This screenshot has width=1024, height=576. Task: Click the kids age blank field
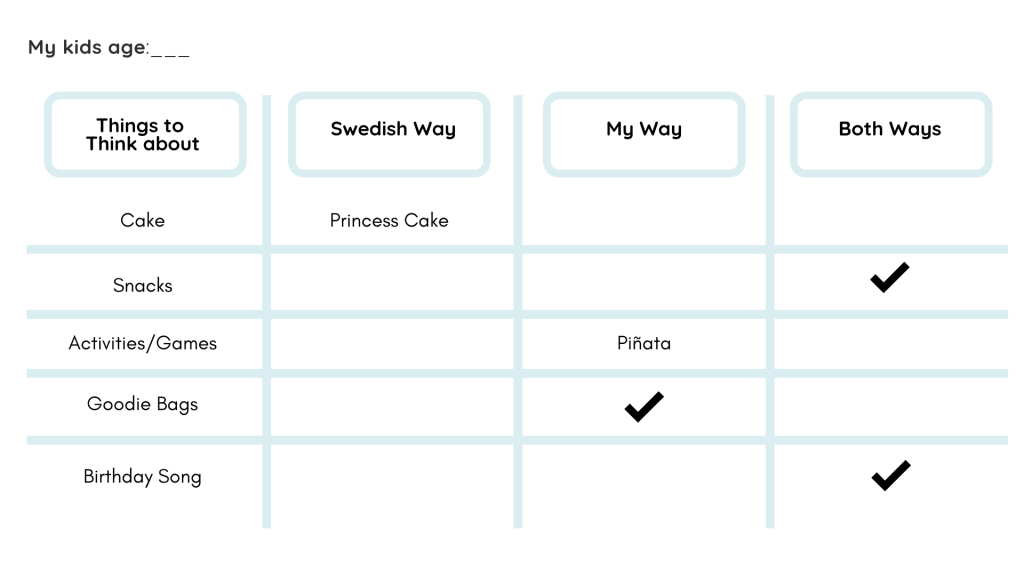pyautogui.click(x=170, y=50)
